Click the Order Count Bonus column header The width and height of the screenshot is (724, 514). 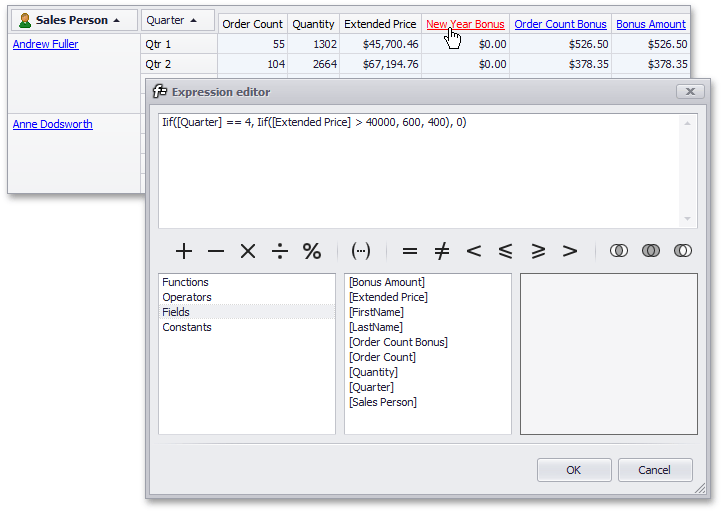pyautogui.click(x=560, y=24)
